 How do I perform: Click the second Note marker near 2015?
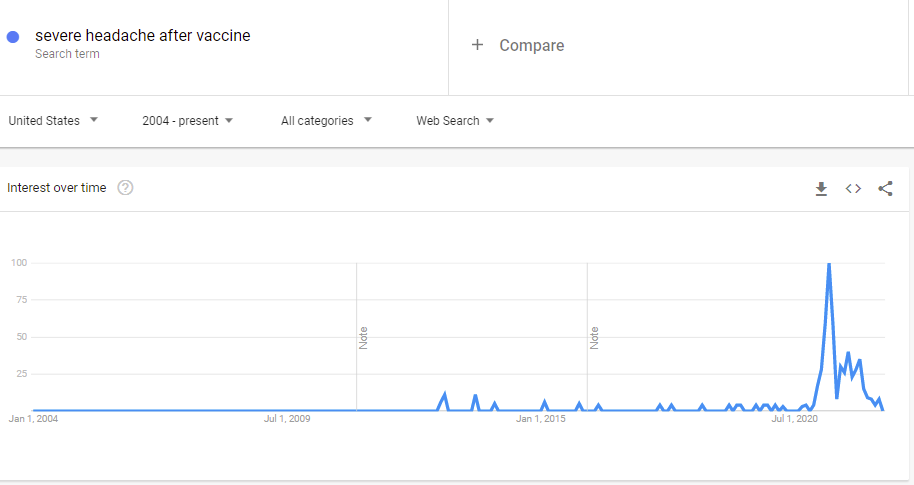594,338
